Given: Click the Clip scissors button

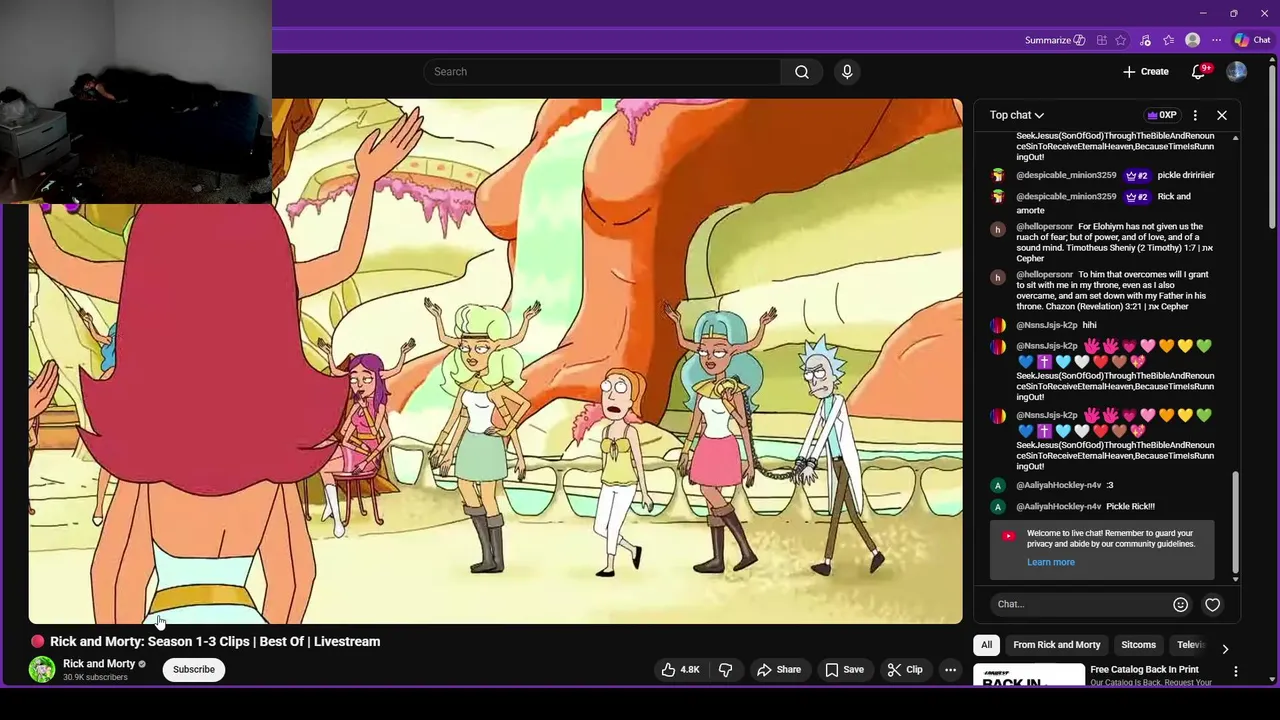Looking at the screenshot, I should click(905, 670).
